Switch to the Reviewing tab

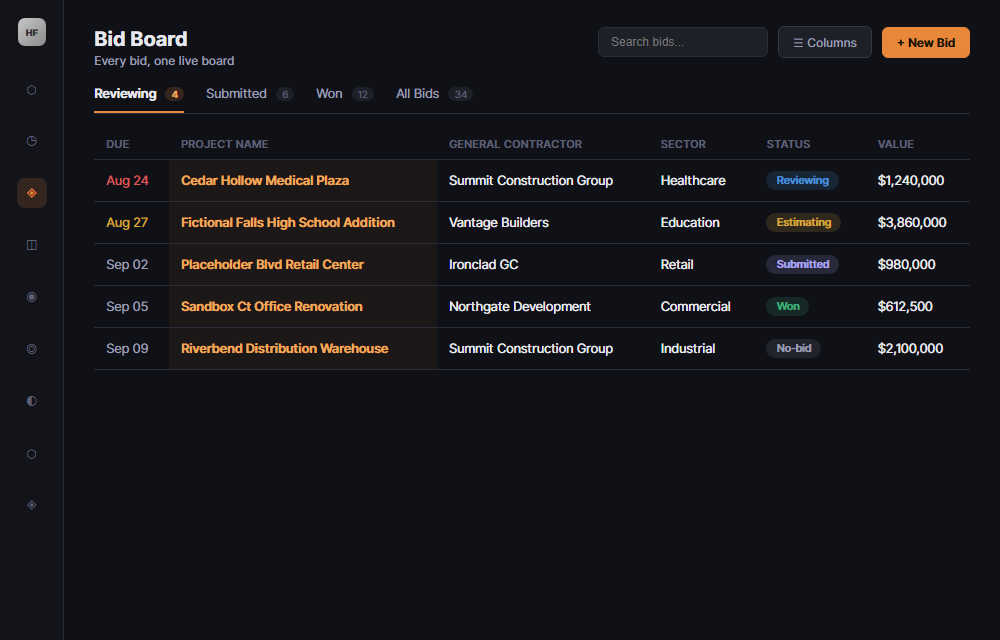(138, 94)
